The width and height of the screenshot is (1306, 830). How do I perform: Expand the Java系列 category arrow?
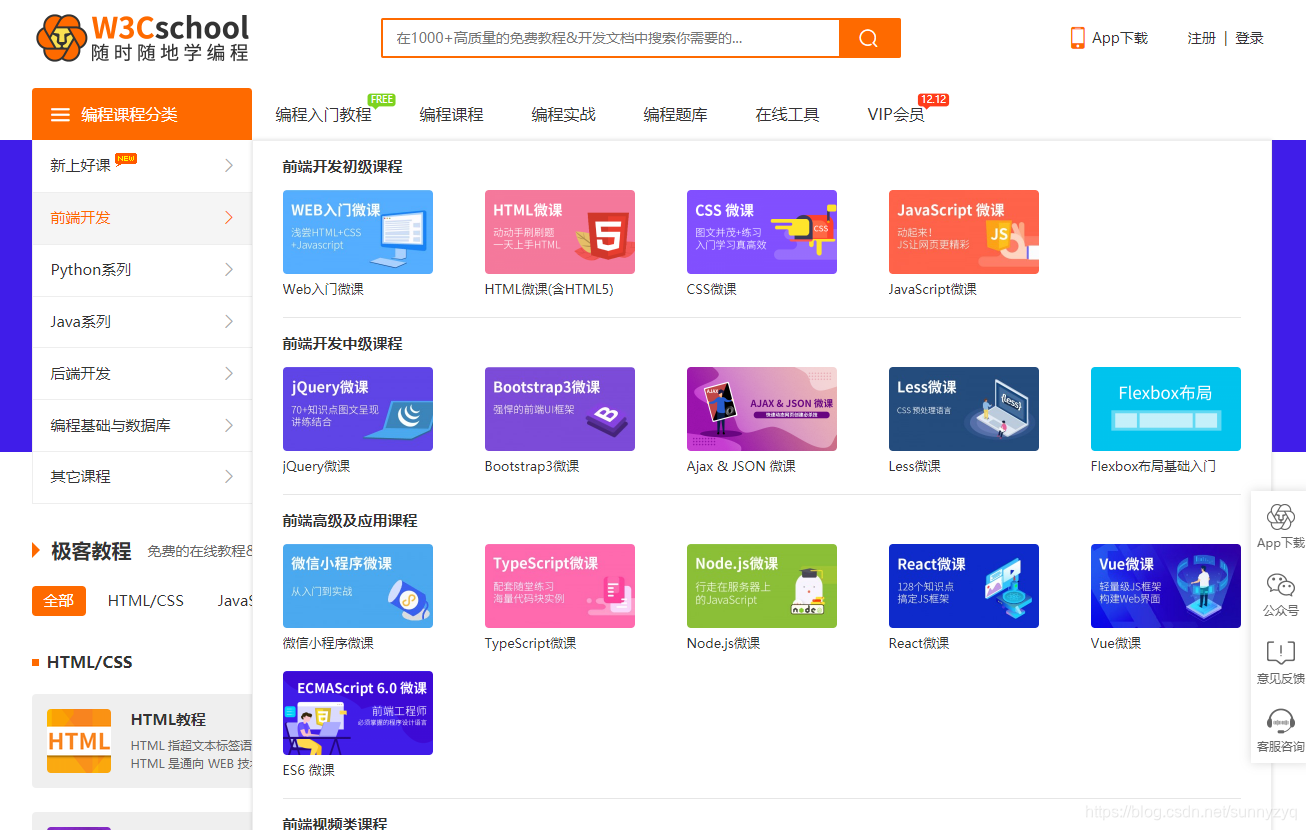coord(229,322)
